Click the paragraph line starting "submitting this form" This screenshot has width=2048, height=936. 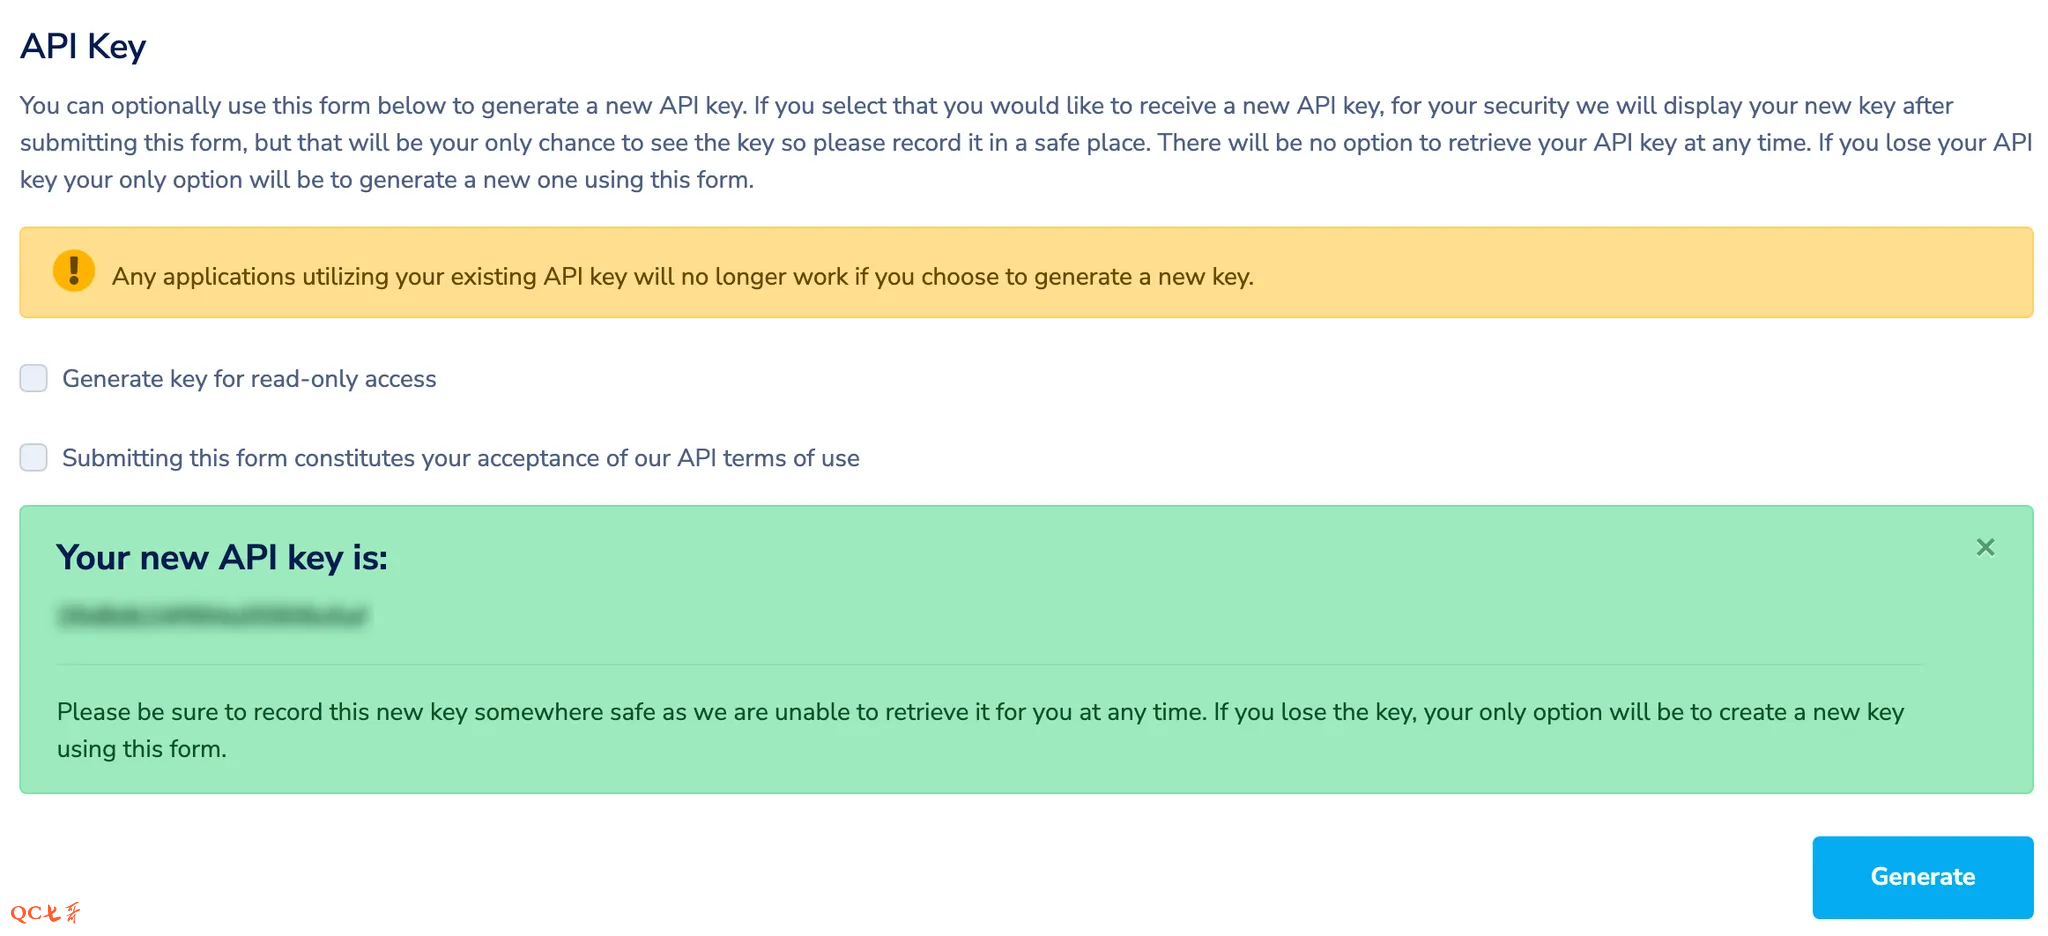coord(1026,143)
